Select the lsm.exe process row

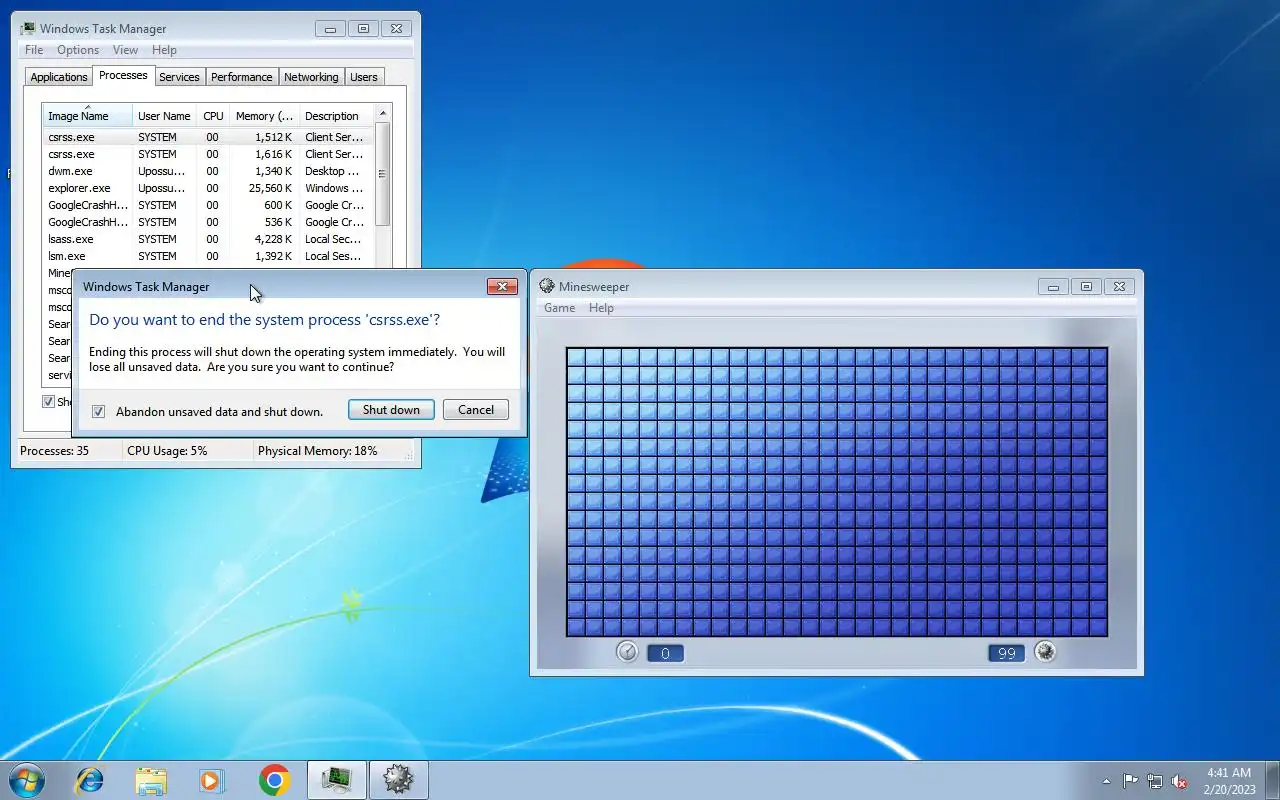[x=208, y=256]
